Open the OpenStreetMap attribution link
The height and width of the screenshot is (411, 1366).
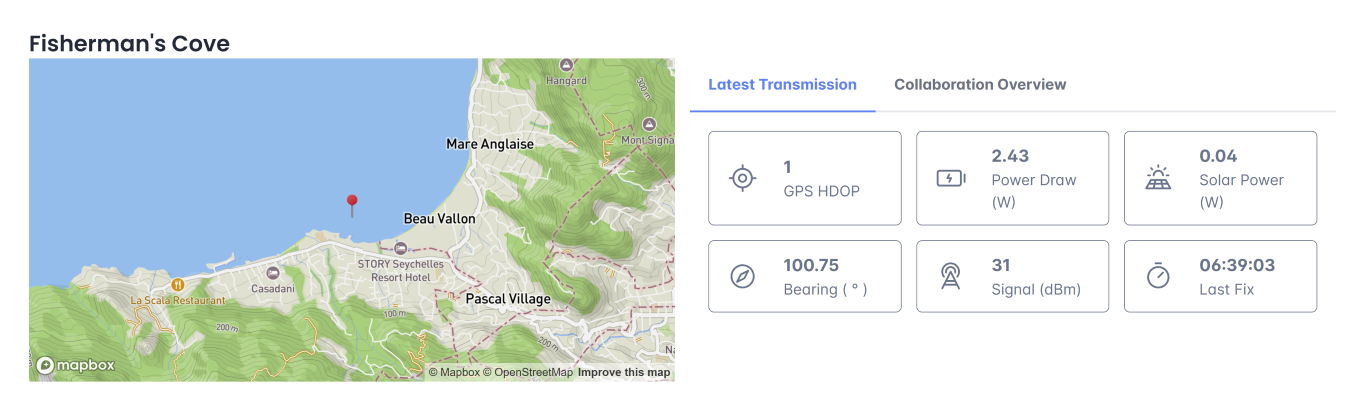[x=528, y=373]
